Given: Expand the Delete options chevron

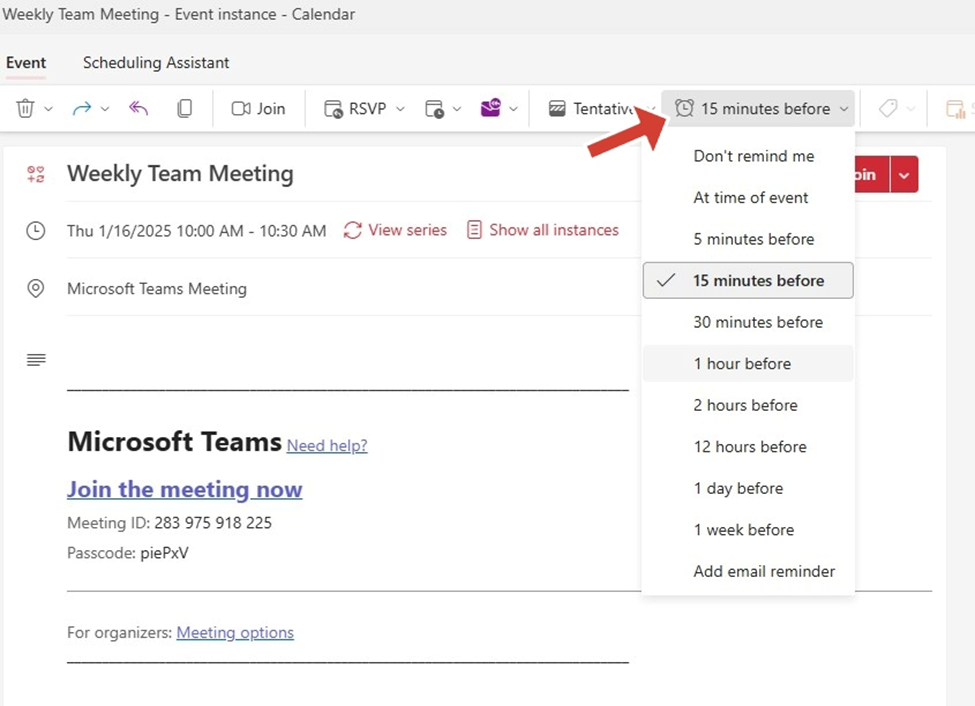Looking at the screenshot, I should (x=48, y=109).
